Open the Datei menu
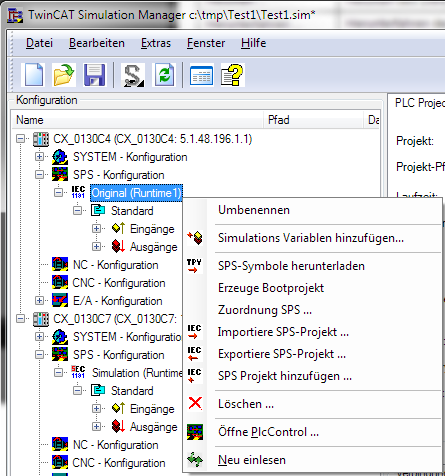Screen dimensions: 445x476 point(39,43)
